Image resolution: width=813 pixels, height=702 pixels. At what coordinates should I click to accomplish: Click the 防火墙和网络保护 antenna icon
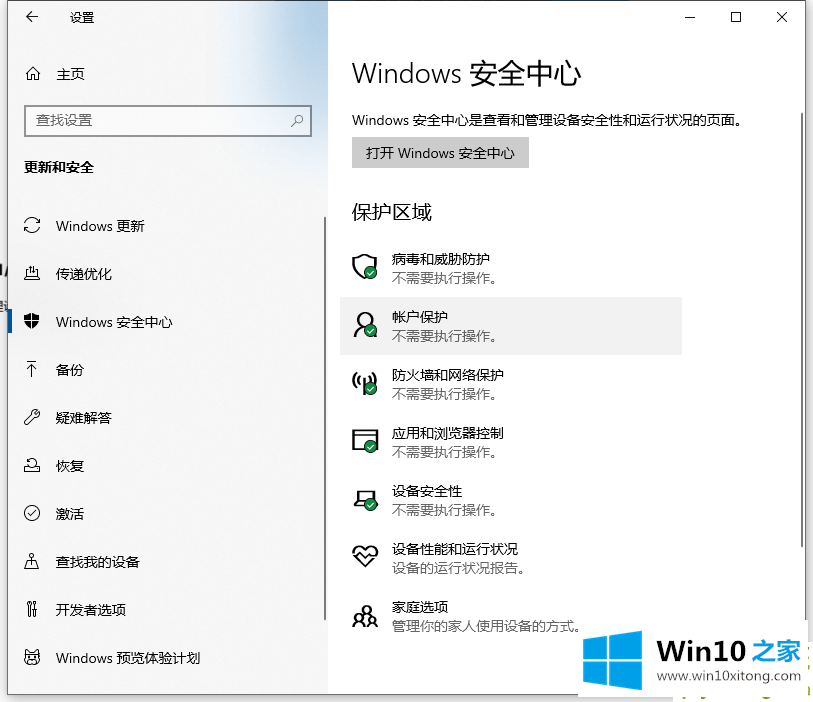365,383
